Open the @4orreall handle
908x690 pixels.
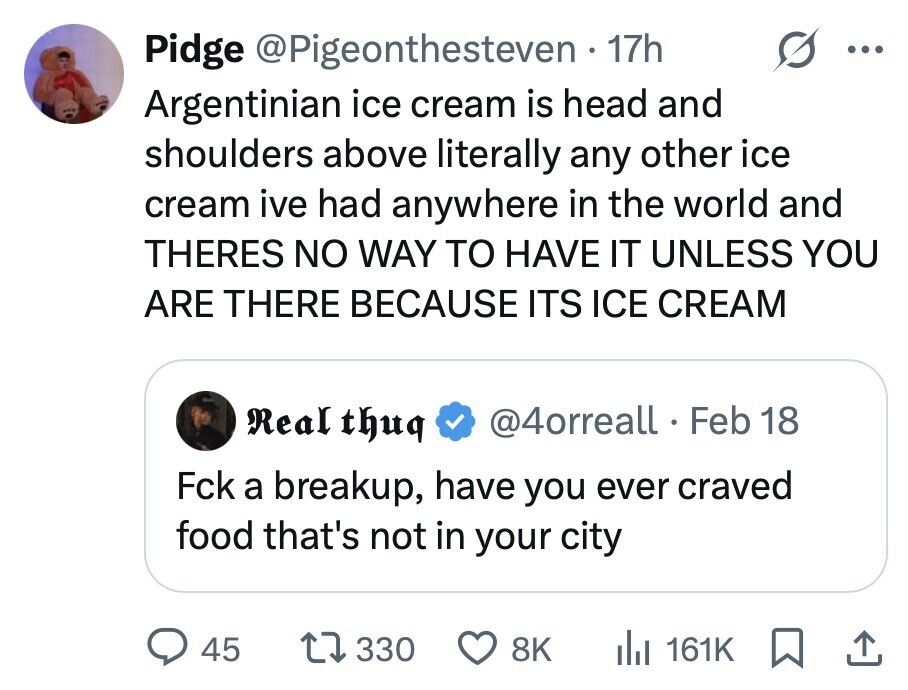tap(573, 421)
